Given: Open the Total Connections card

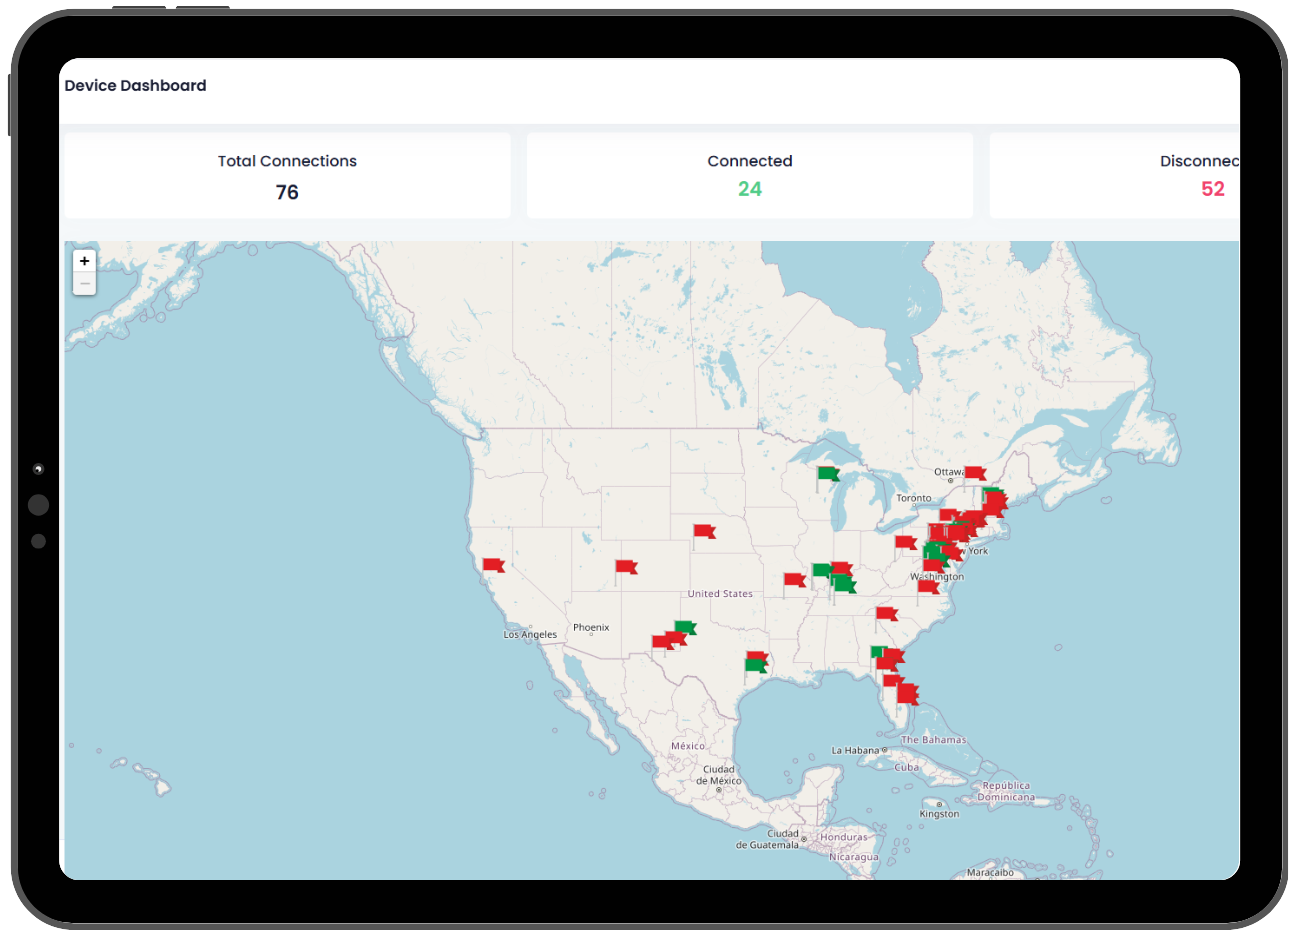Looking at the screenshot, I should click(287, 176).
